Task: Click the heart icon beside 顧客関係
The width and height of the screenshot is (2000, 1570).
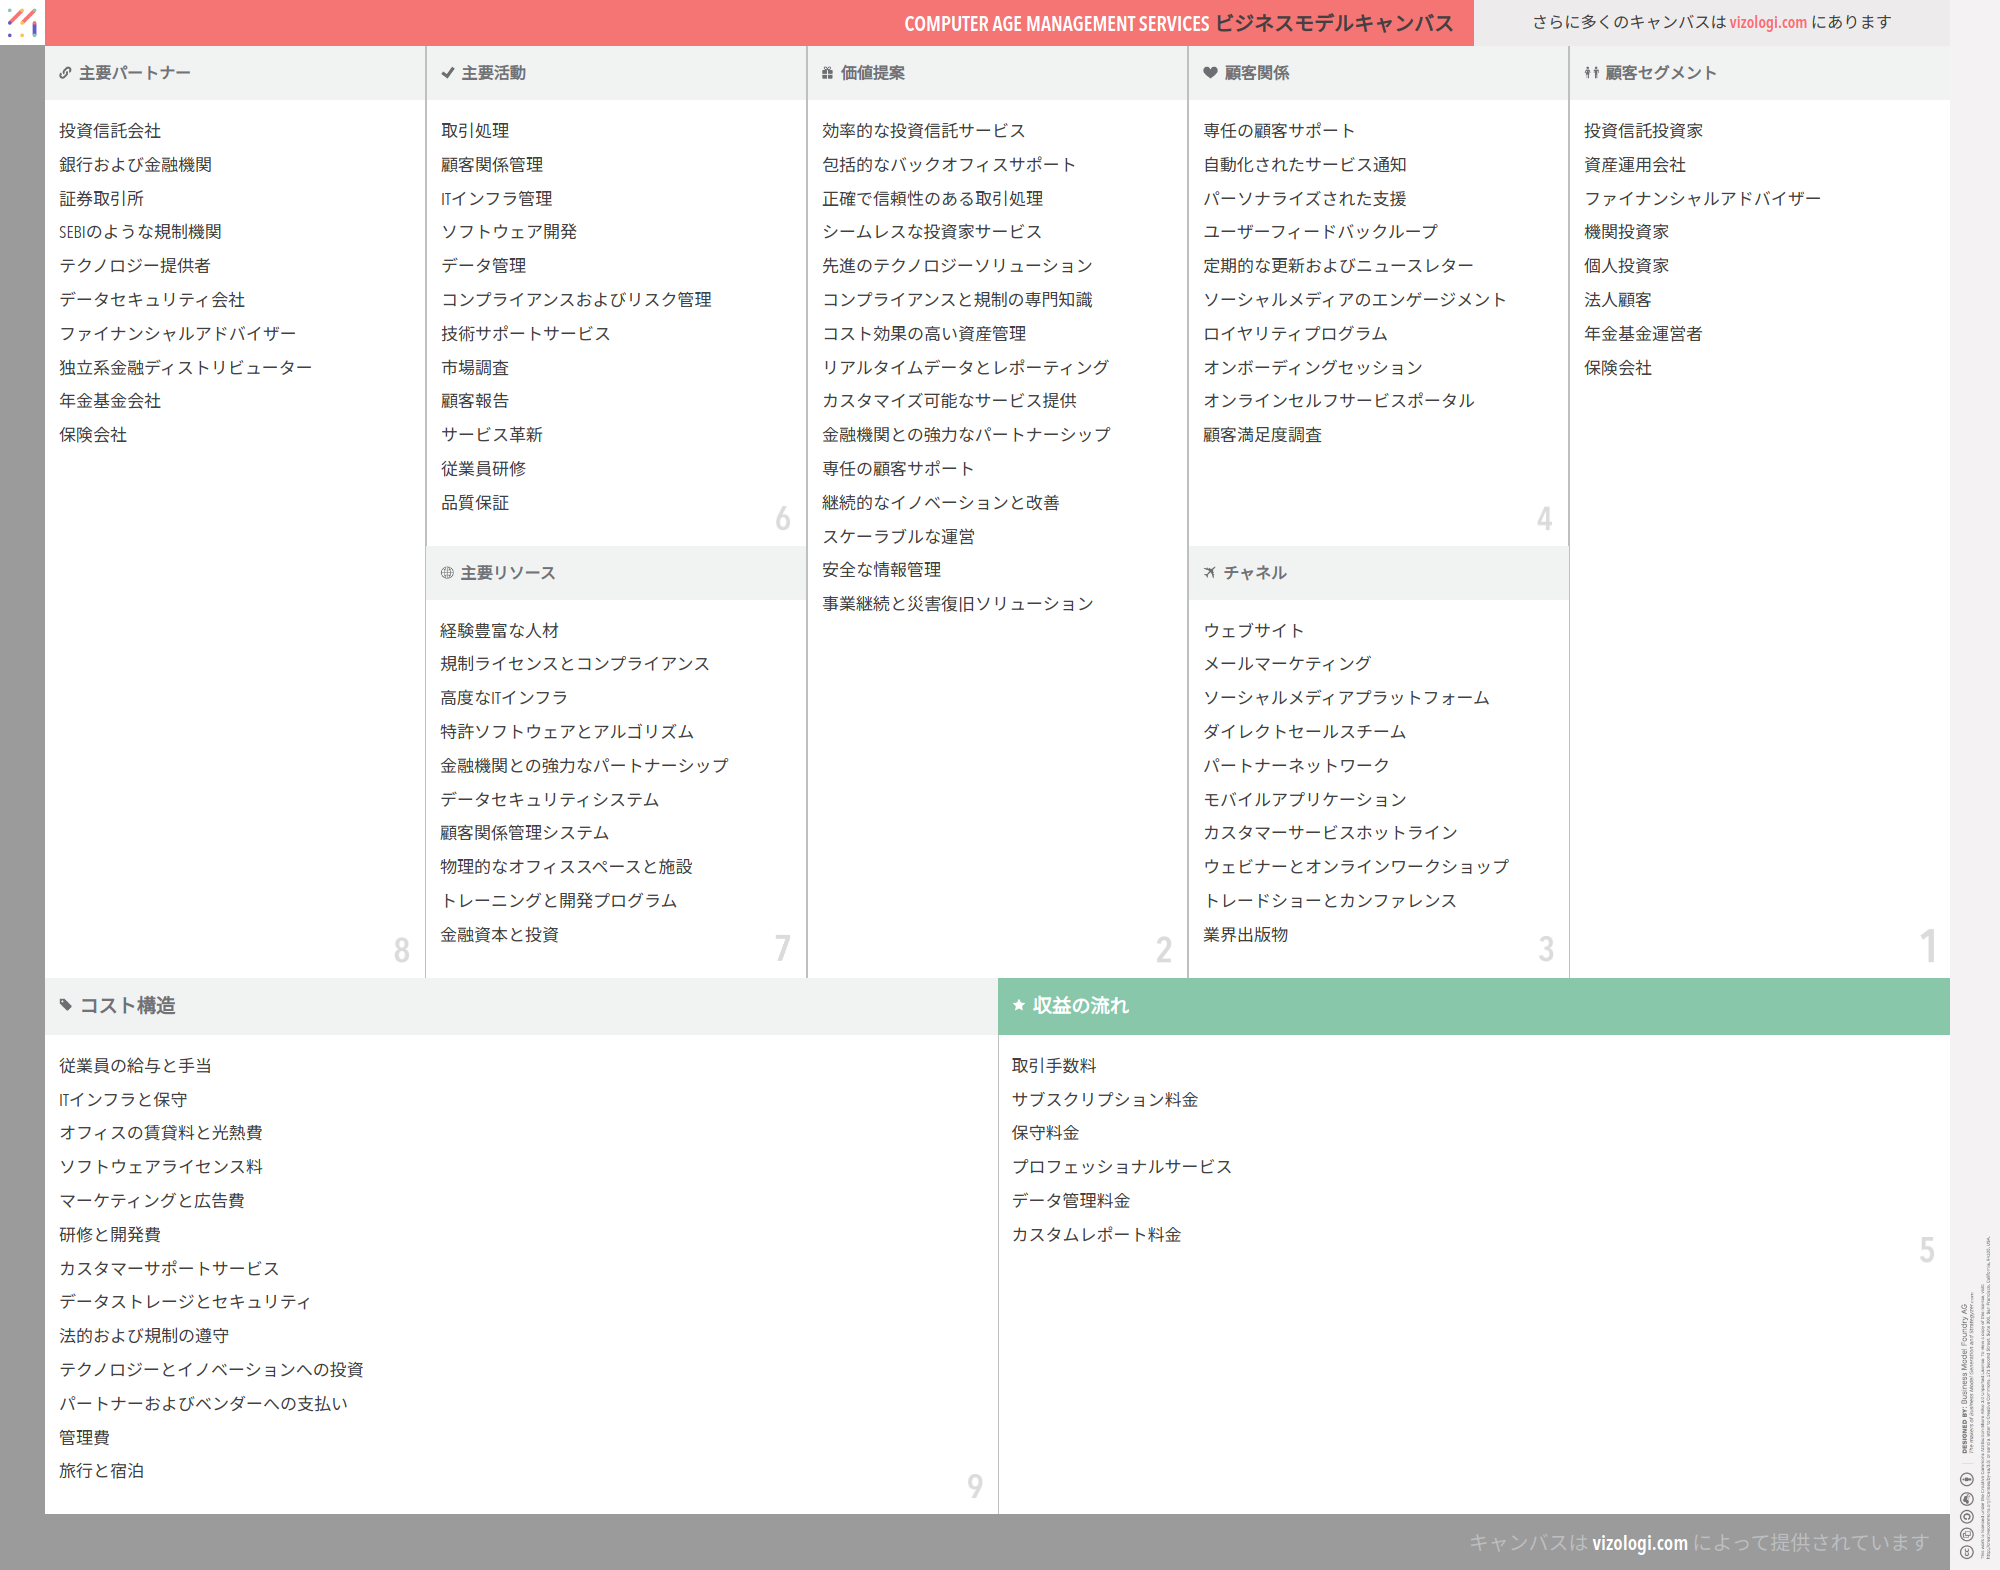Action: tap(1210, 73)
